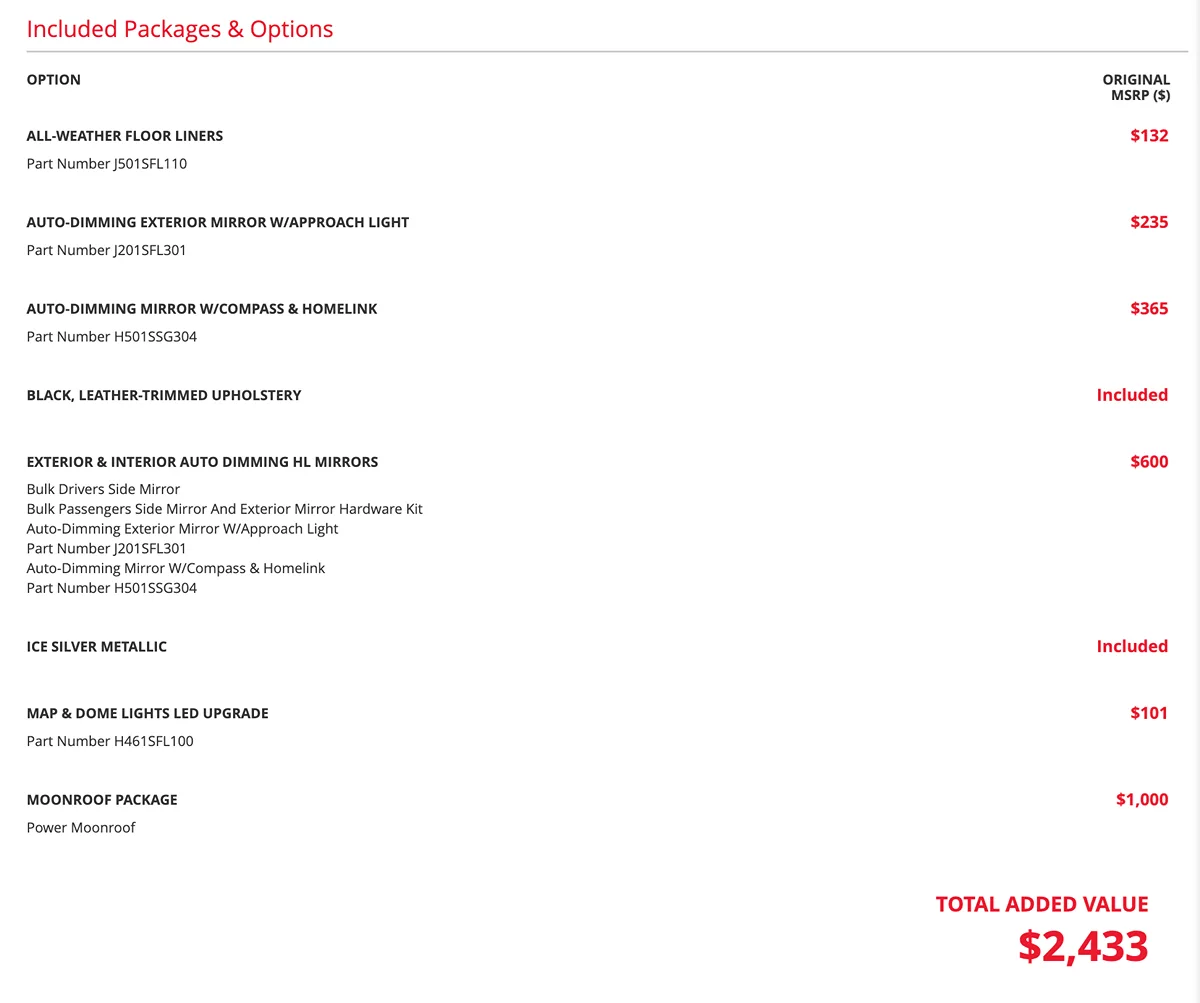Screen dimensions: 1200x1003
Task: Click the Bulk Drivers Side Mirror line
Action: tap(103, 490)
